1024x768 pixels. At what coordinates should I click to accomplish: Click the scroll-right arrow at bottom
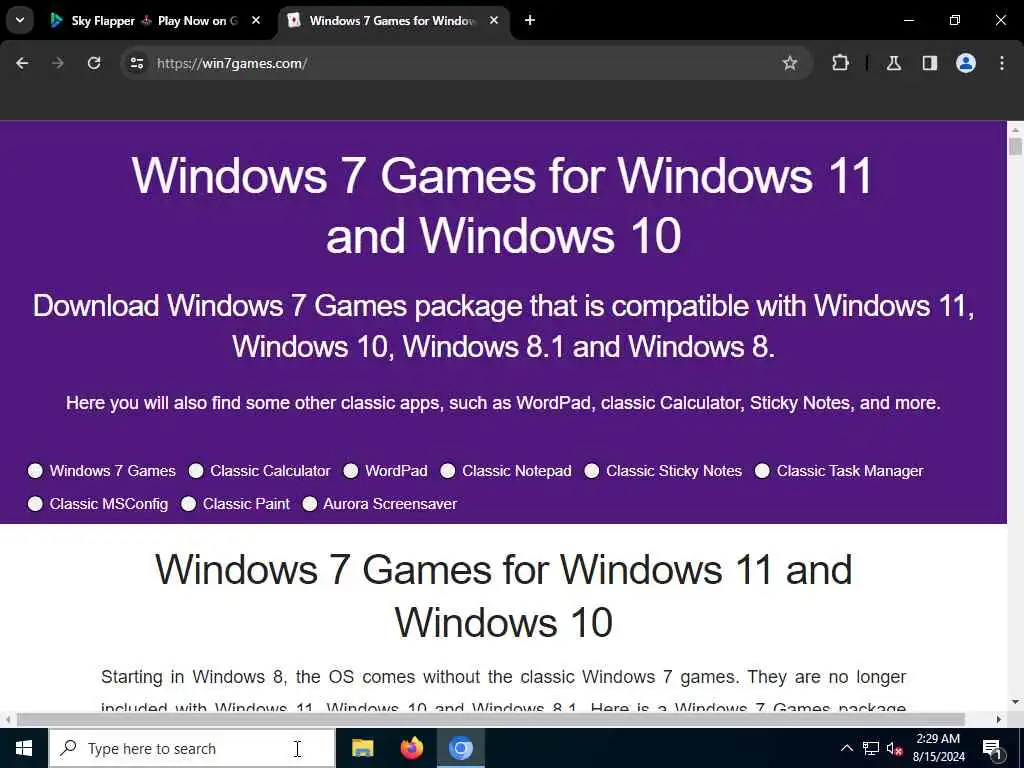[999, 719]
